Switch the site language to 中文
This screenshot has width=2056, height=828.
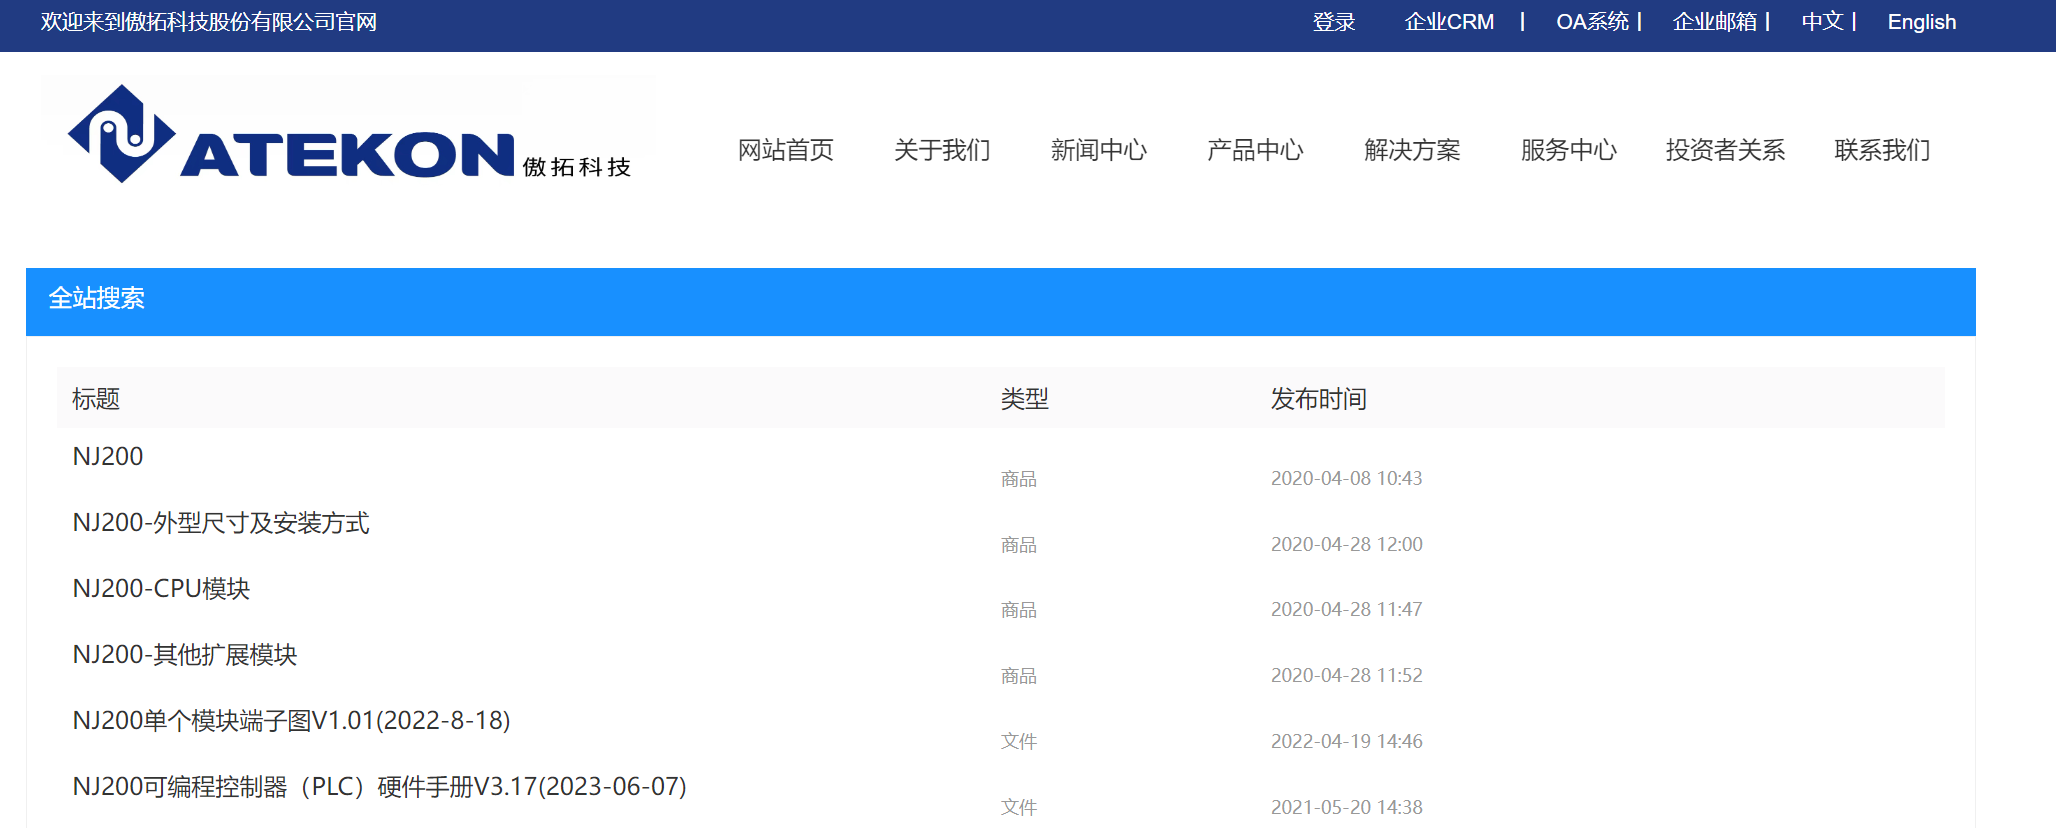pyautogui.click(x=1822, y=22)
